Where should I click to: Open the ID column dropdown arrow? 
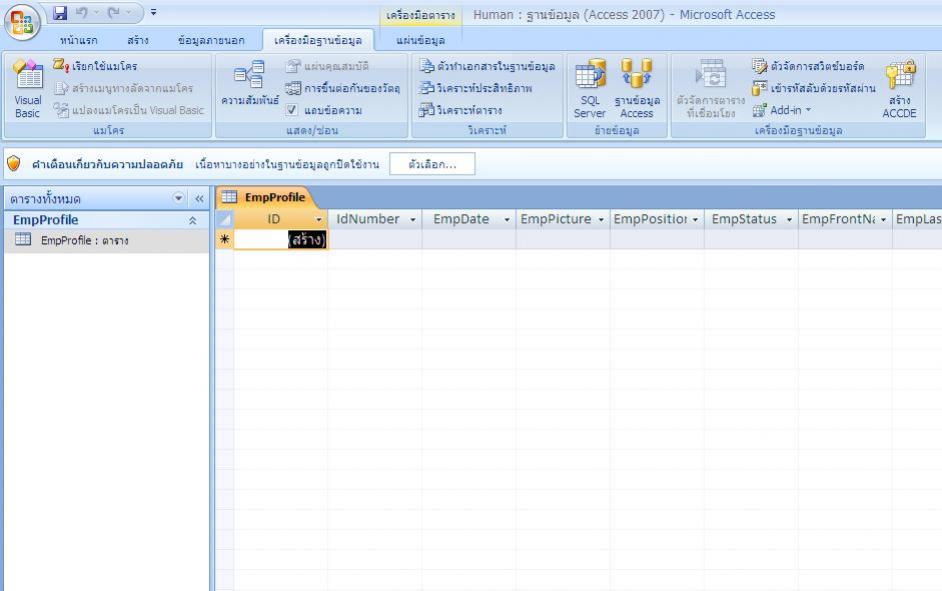coord(319,220)
